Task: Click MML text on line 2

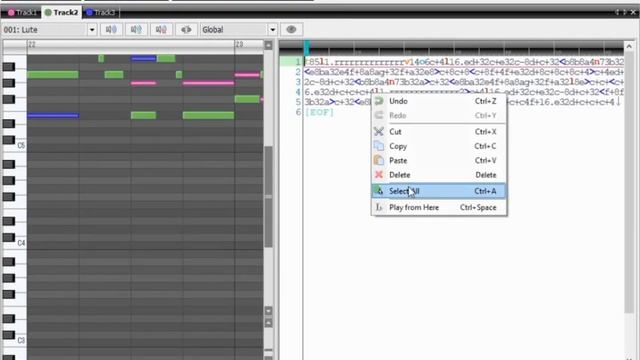Action: [x=464, y=72]
